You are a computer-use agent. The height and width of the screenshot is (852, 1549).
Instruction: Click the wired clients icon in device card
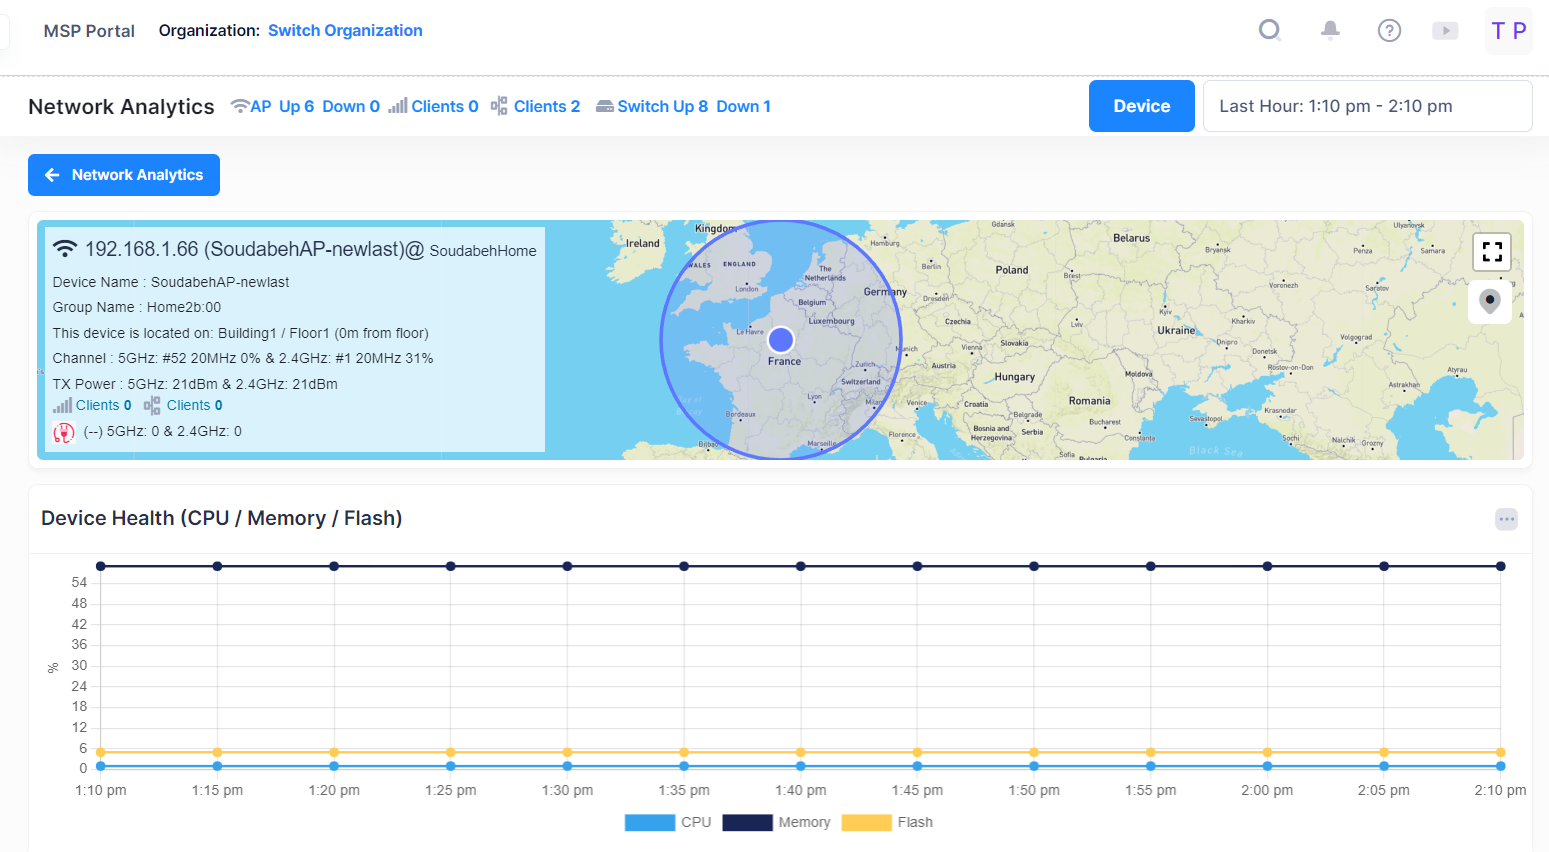tap(152, 405)
